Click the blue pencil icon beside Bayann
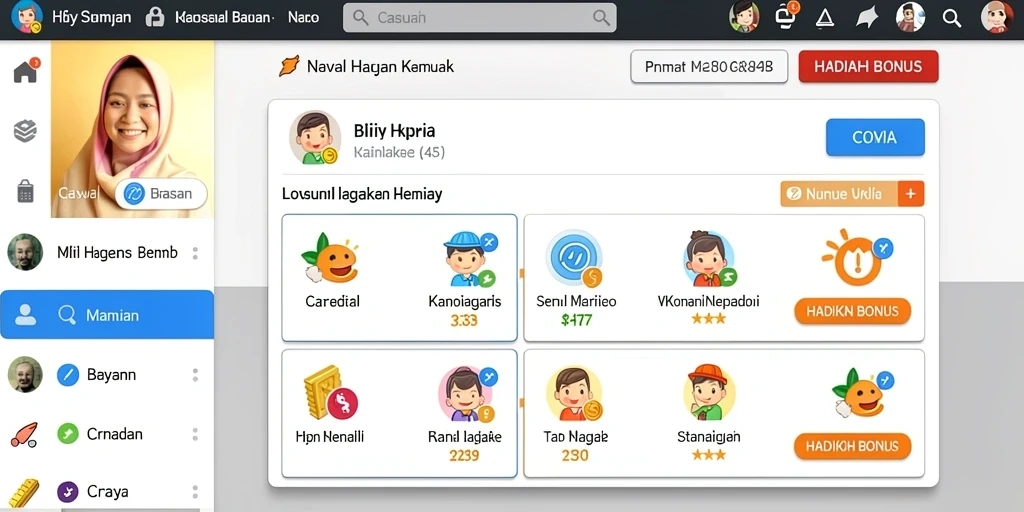The height and width of the screenshot is (512, 1024). 68,375
